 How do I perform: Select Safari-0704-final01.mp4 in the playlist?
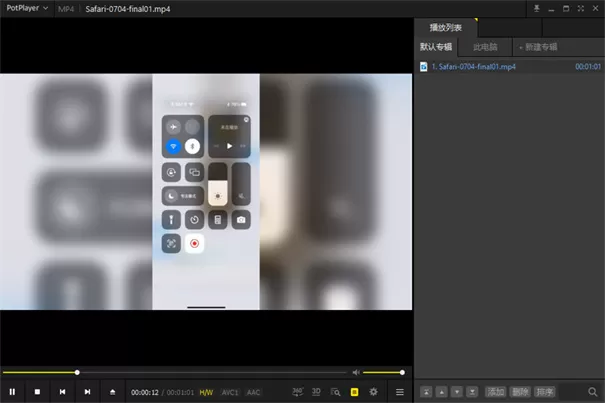(x=510, y=66)
